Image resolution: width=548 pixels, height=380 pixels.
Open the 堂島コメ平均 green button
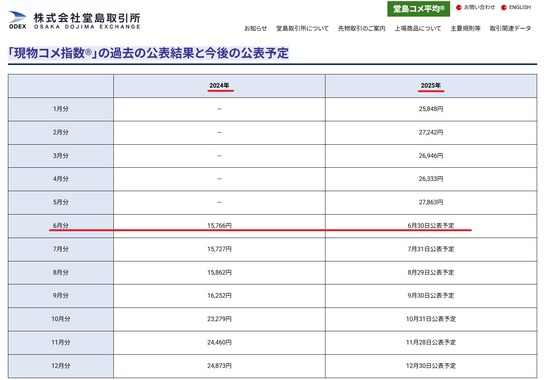(x=419, y=9)
